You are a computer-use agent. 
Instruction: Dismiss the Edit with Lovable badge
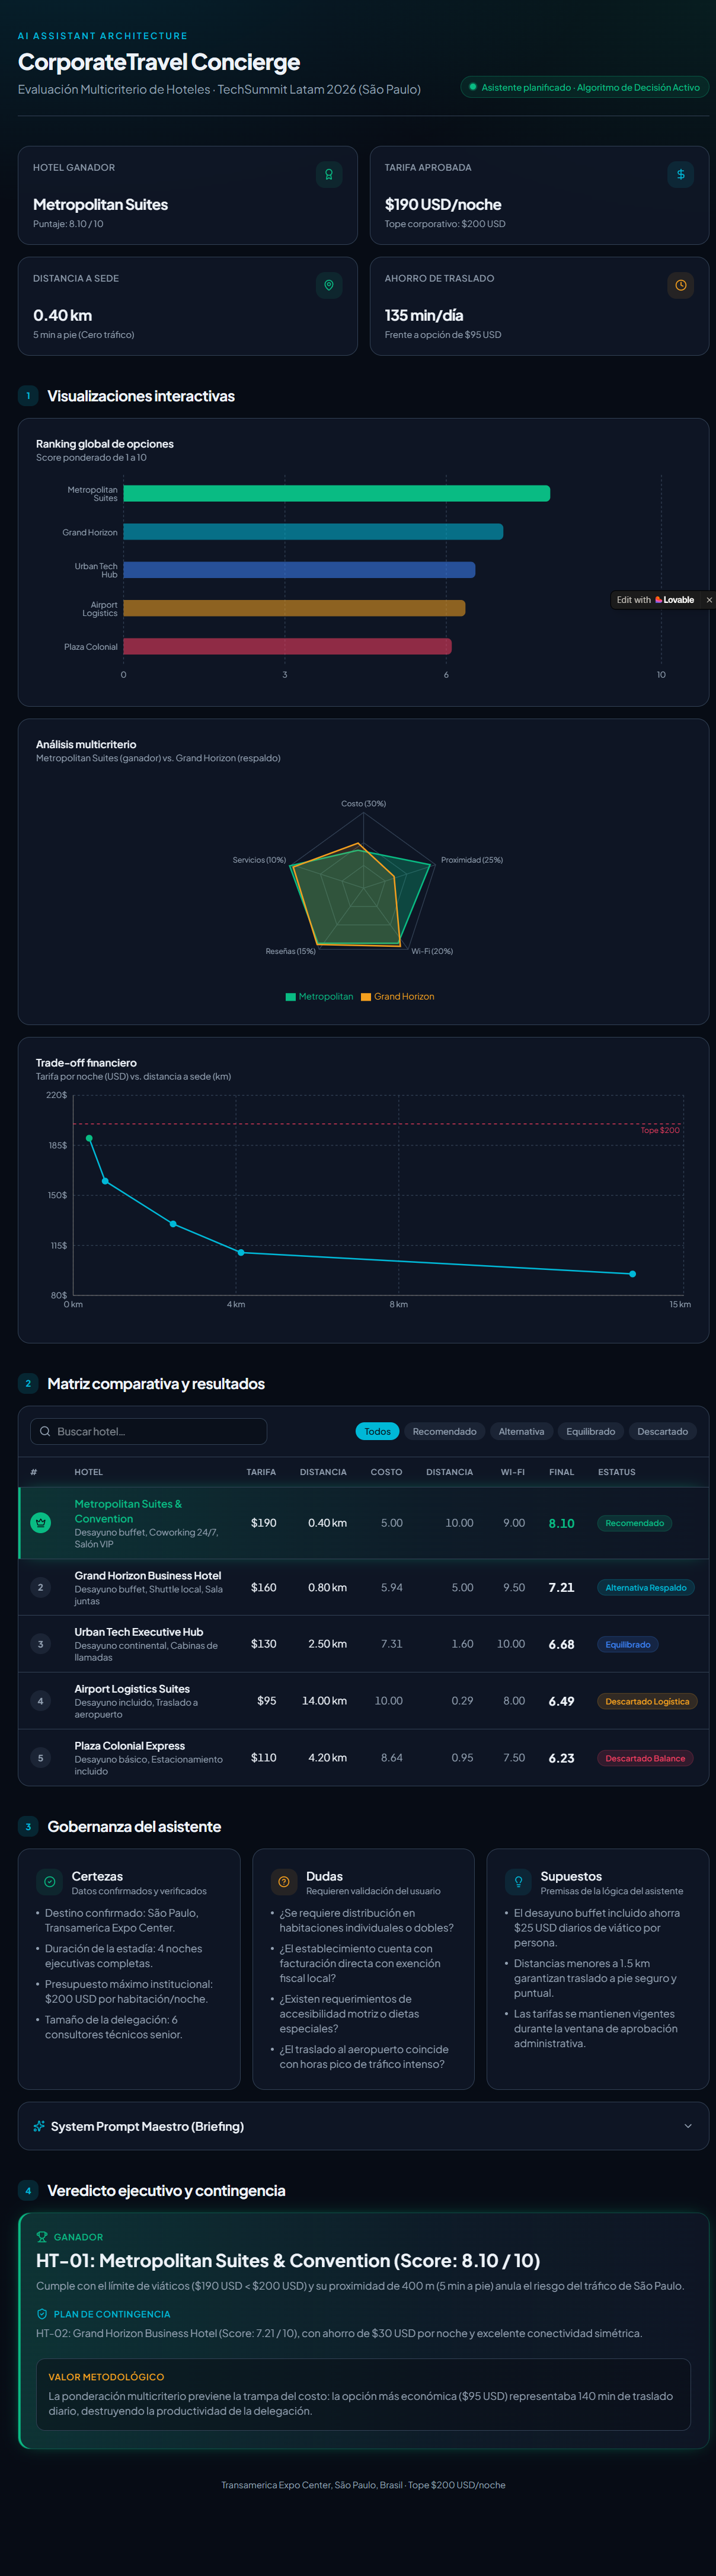[709, 600]
